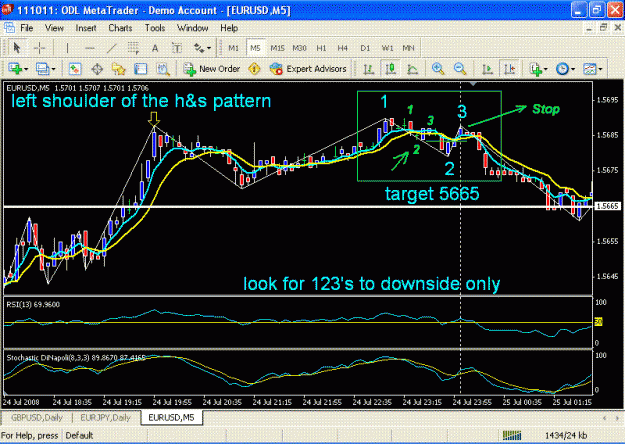This screenshot has height=444, width=625.
Task: Open the indicators list icon
Action: [536, 69]
